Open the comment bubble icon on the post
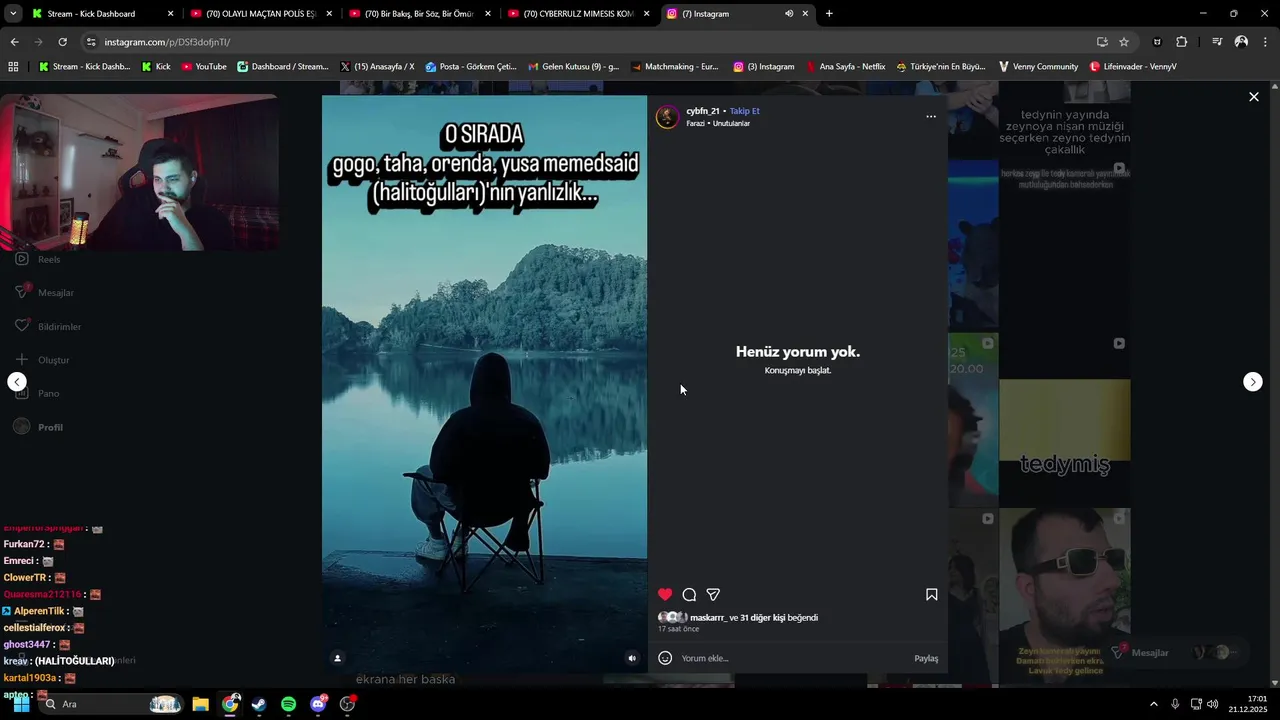Viewport: 1280px width, 720px height. coord(689,594)
